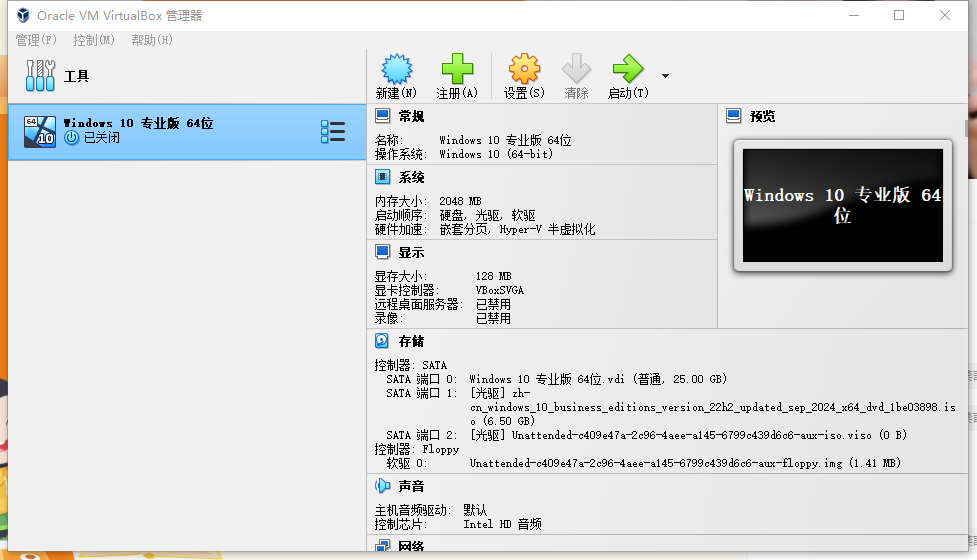Click the Storage (存储) section disk icon
Viewport: 977px width, 560px height.
[382, 341]
